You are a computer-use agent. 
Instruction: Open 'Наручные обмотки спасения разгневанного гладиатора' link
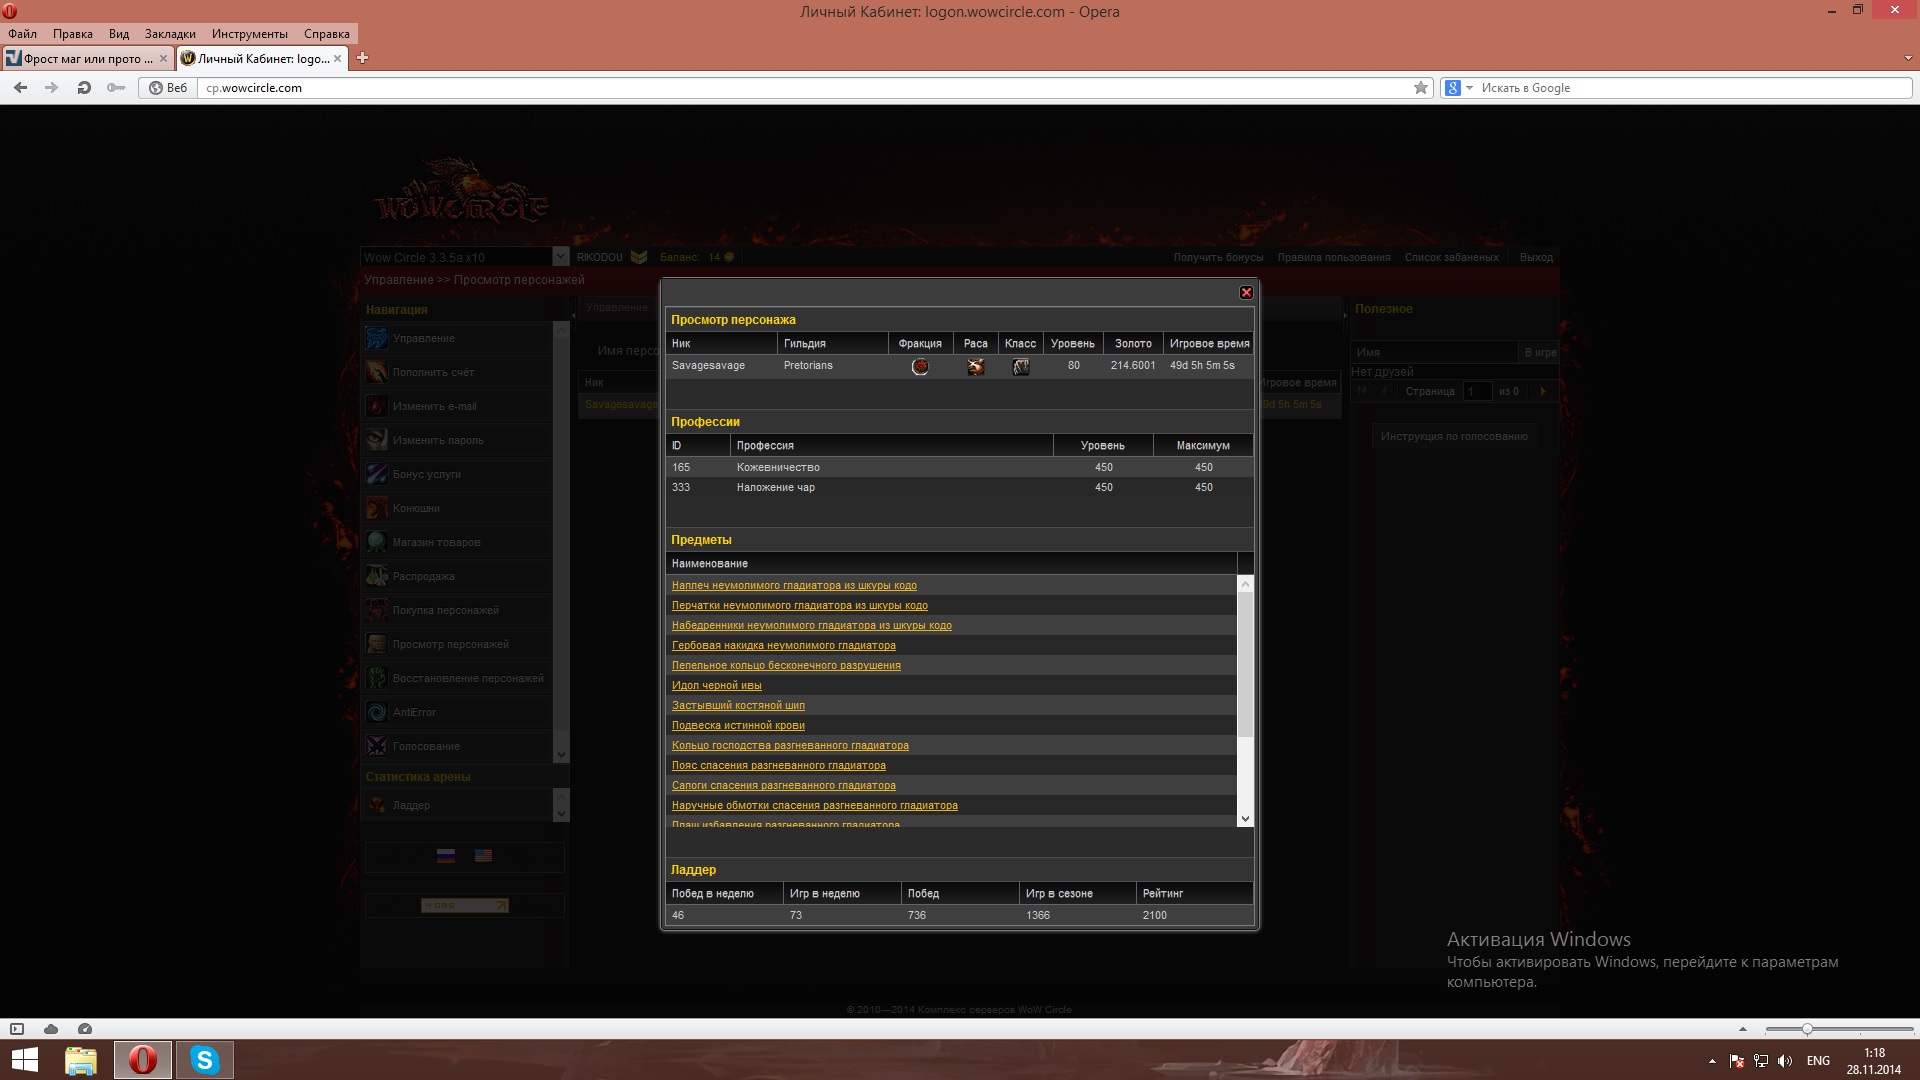coord(815,806)
